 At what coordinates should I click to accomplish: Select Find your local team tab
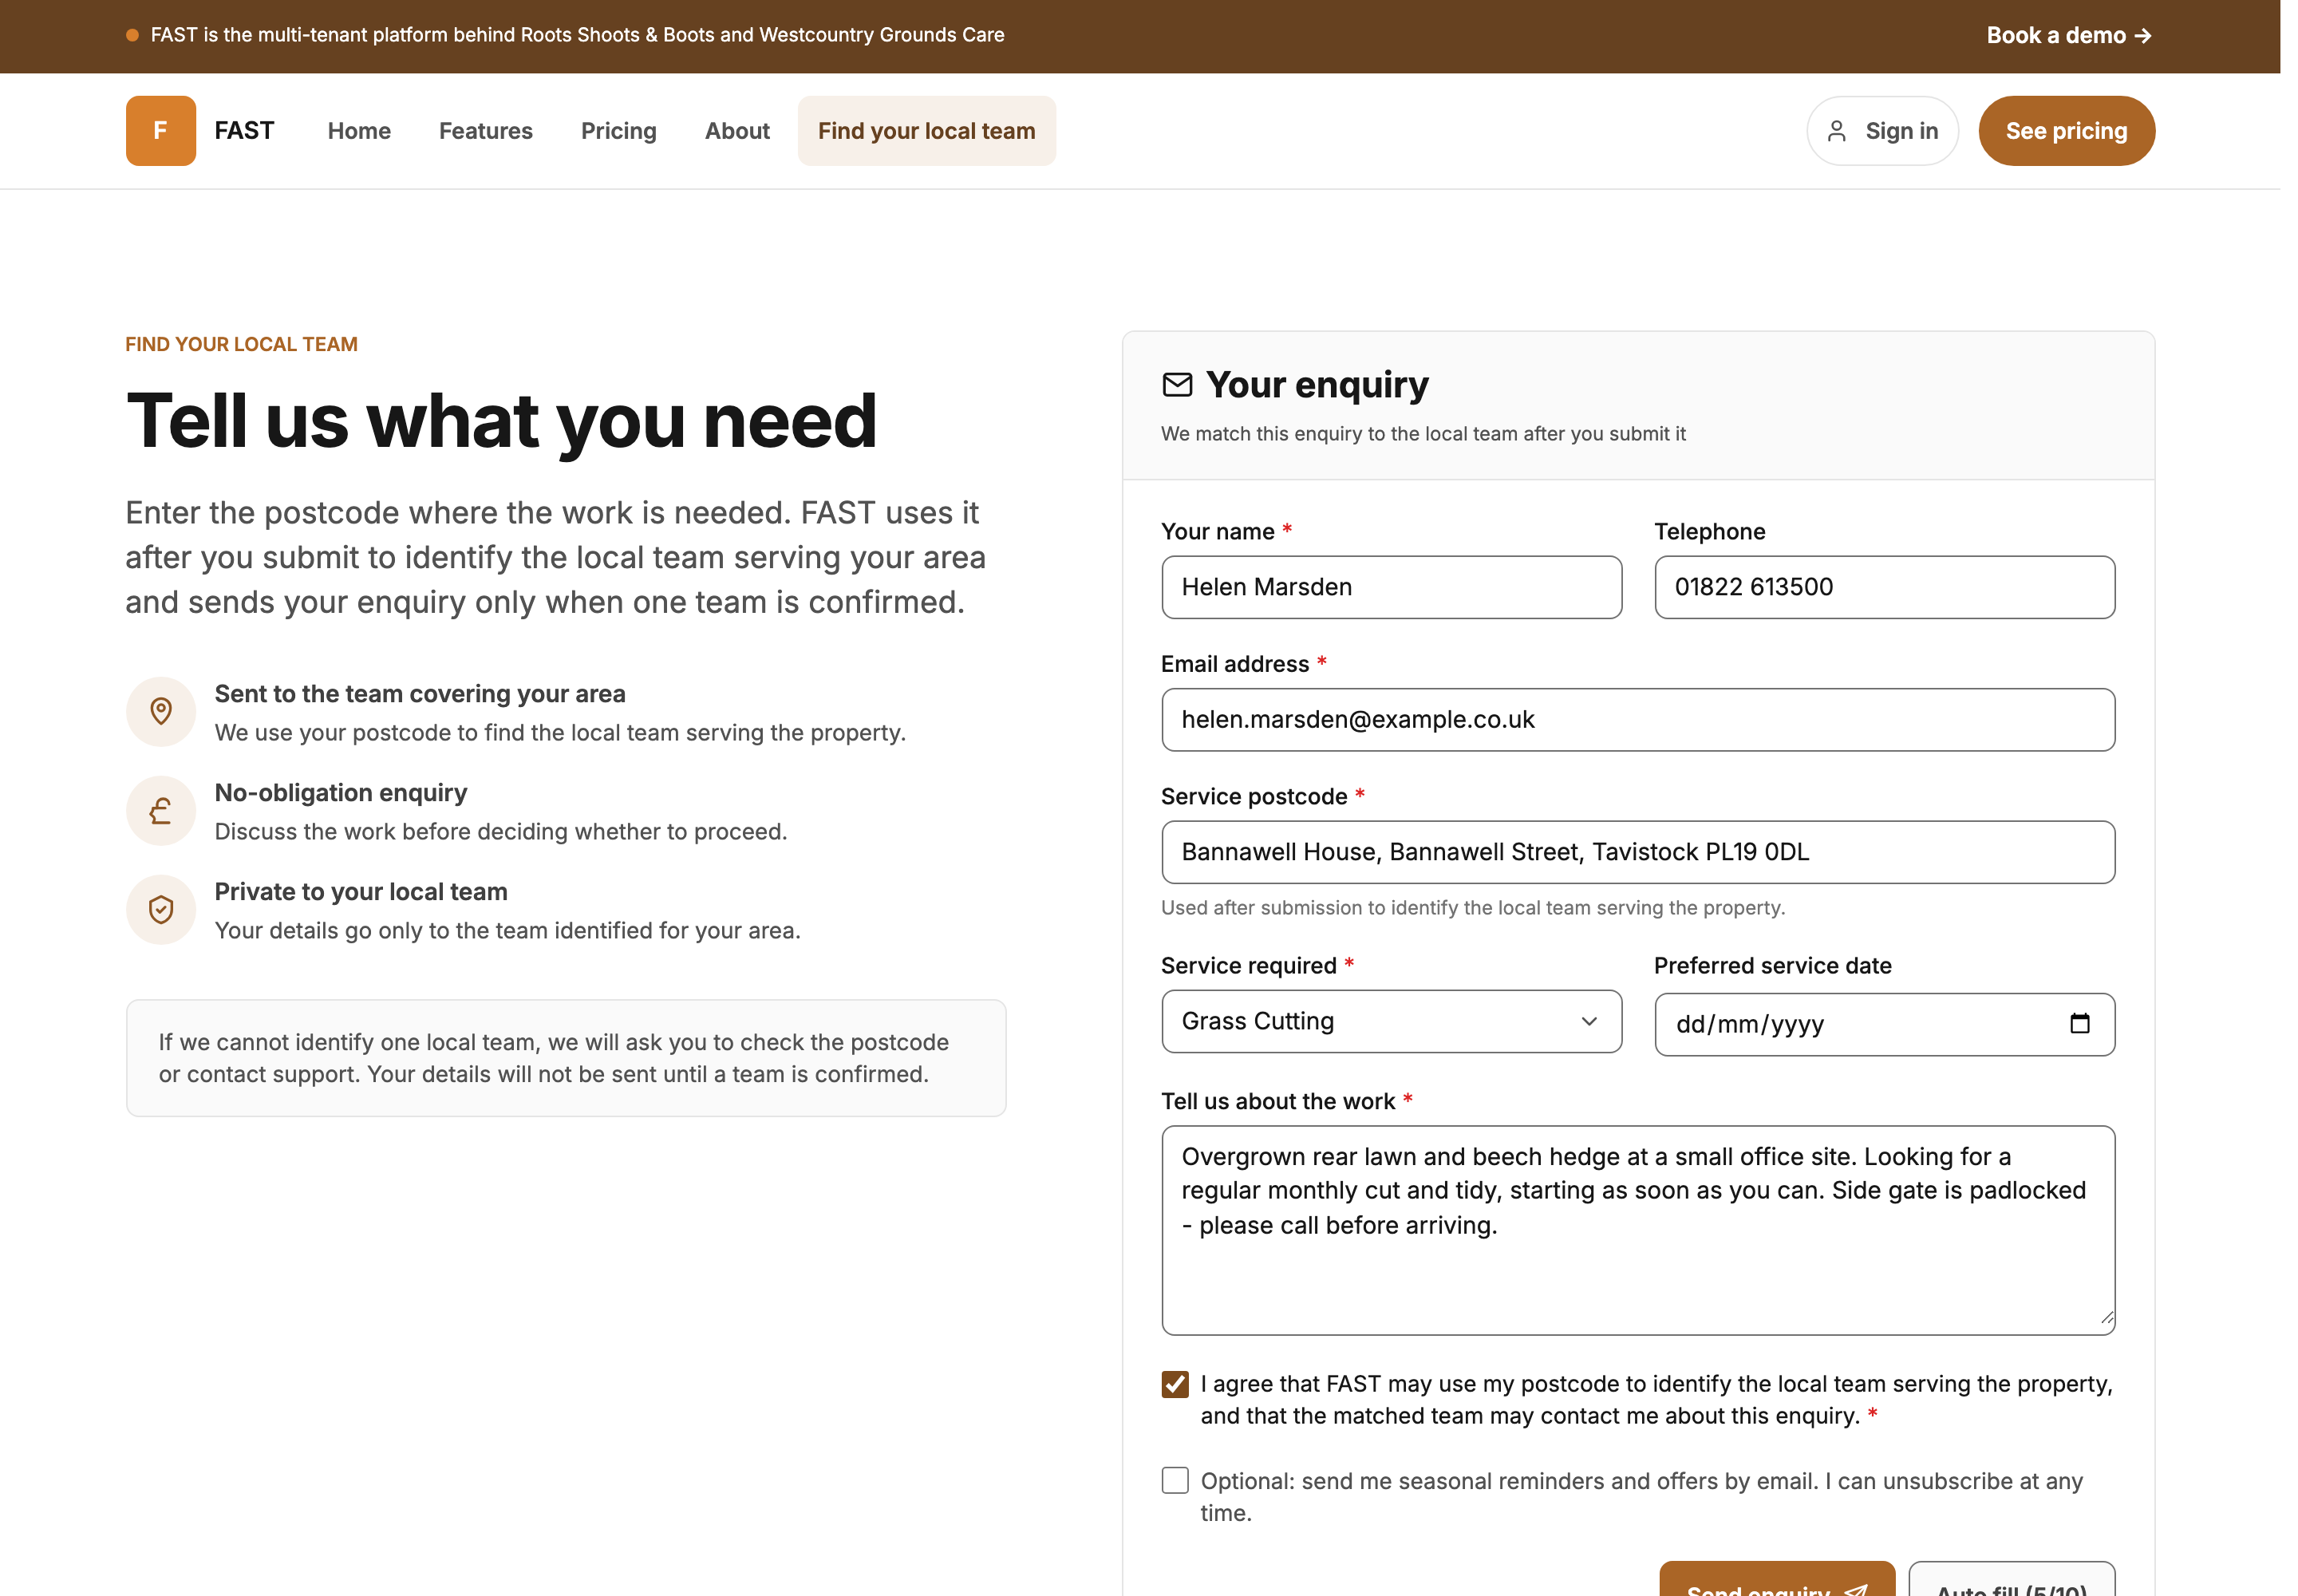point(927,131)
